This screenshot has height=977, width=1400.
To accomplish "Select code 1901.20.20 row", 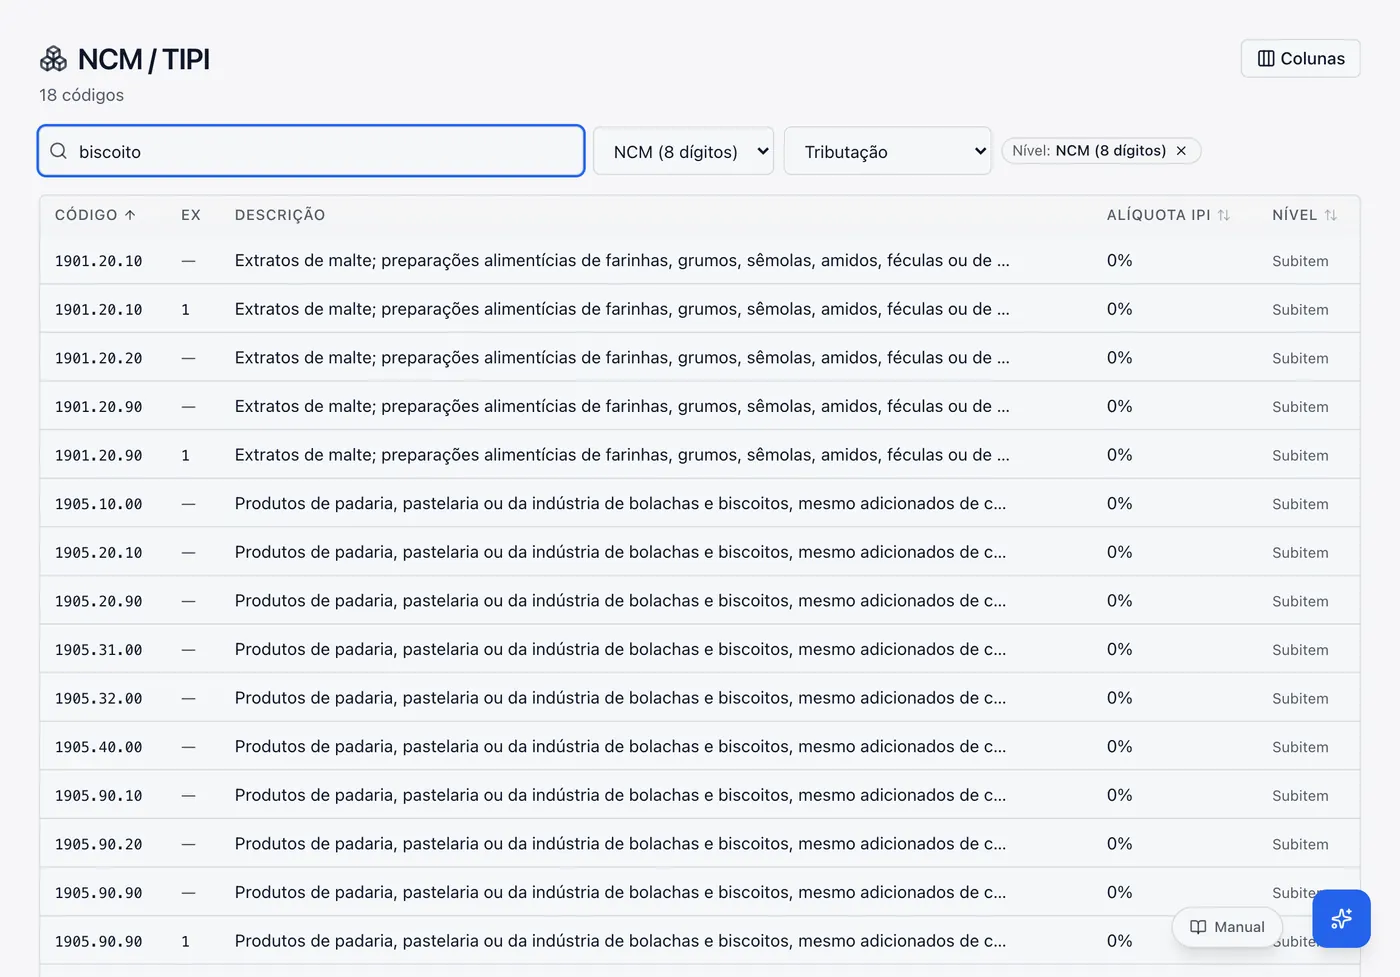I will 699,358.
